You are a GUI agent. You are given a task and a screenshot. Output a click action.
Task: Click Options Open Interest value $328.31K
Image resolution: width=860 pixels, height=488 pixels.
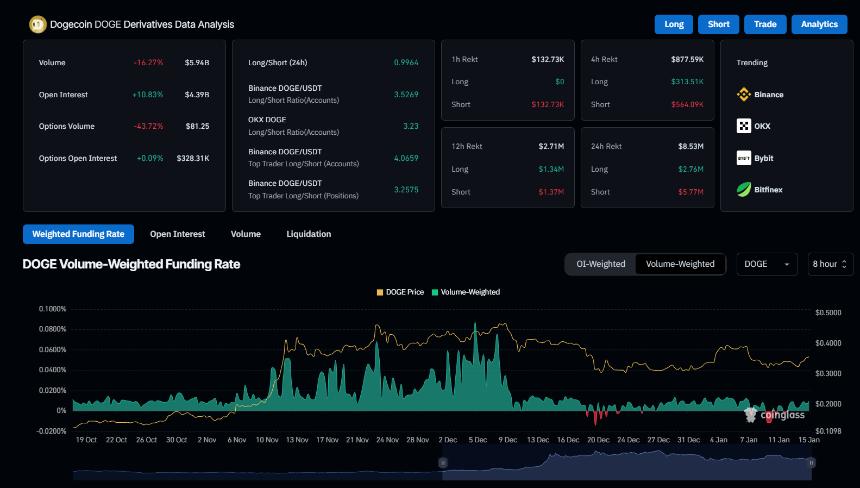pos(193,158)
